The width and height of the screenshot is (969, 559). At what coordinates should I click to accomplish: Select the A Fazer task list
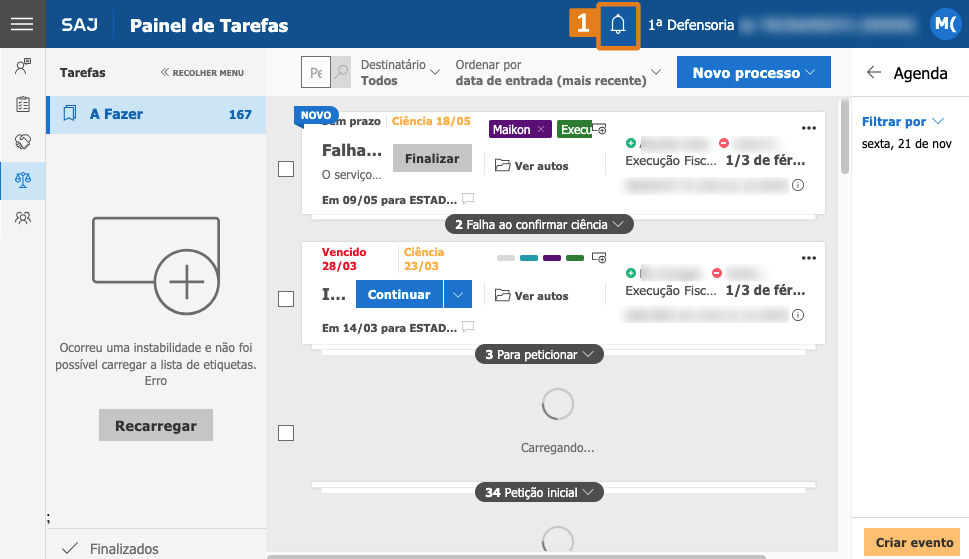tap(157, 114)
